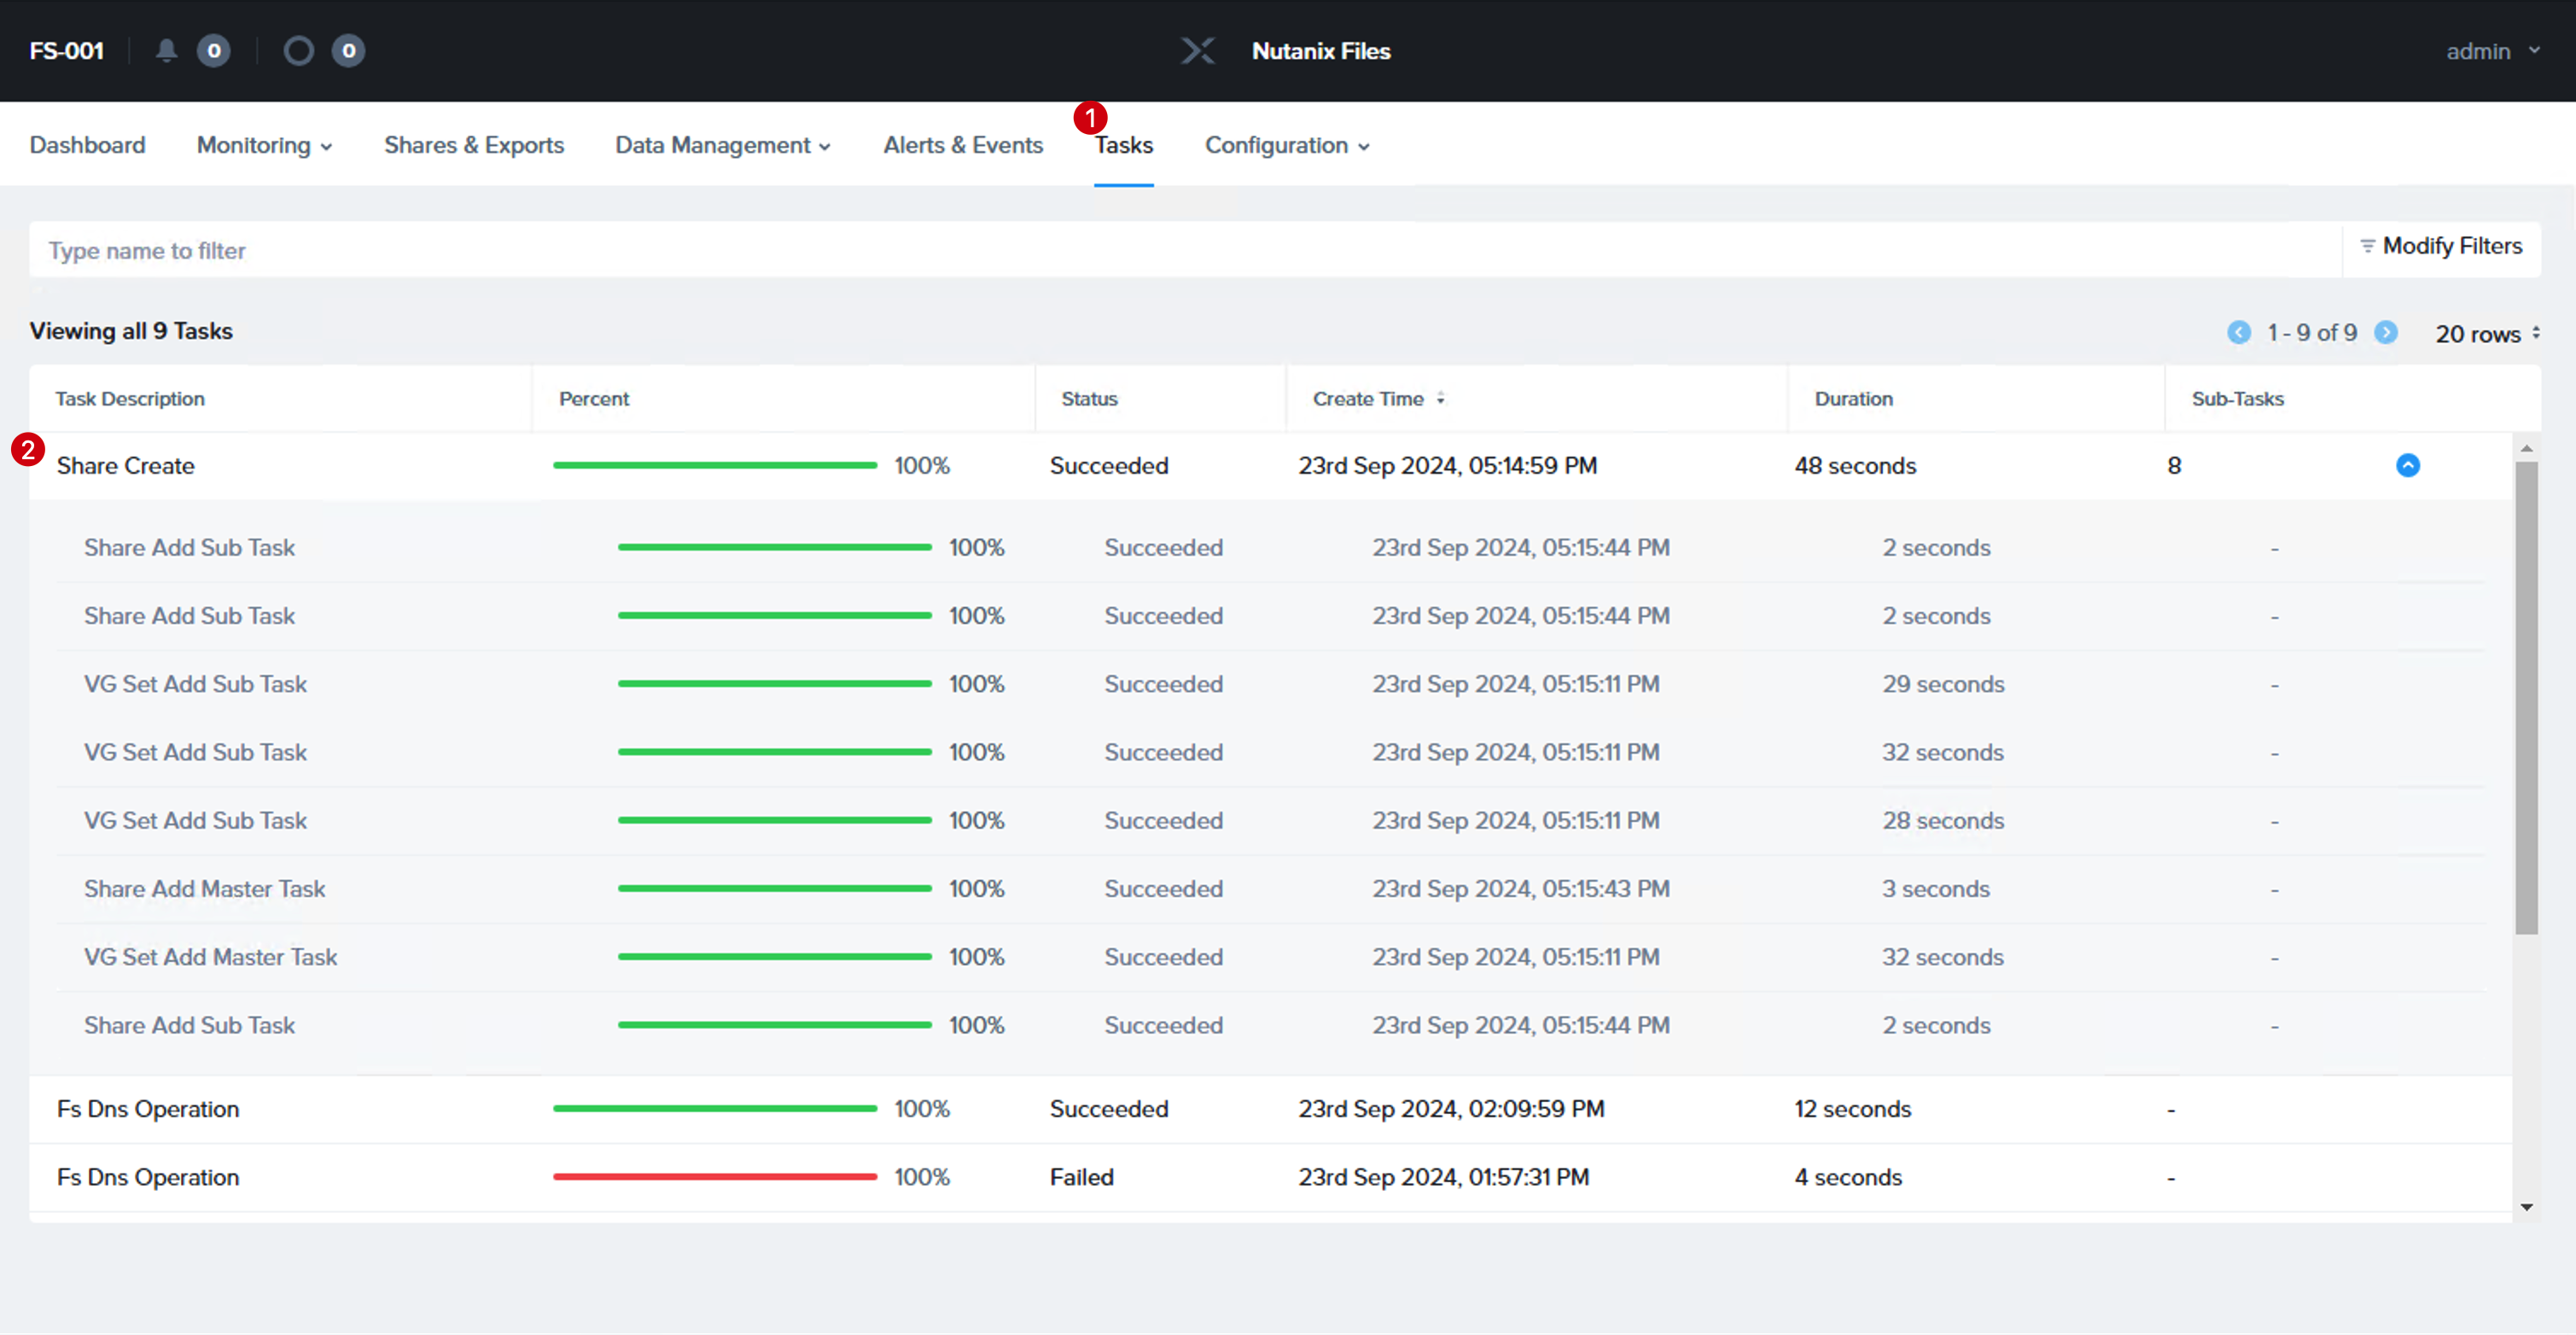The width and height of the screenshot is (2576, 1335).
Task: Open Alerts & Events tab
Action: [x=963, y=145]
